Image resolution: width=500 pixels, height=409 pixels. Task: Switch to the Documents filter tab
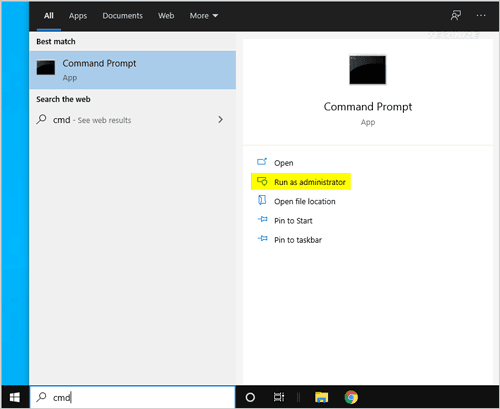pyautogui.click(x=122, y=16)
